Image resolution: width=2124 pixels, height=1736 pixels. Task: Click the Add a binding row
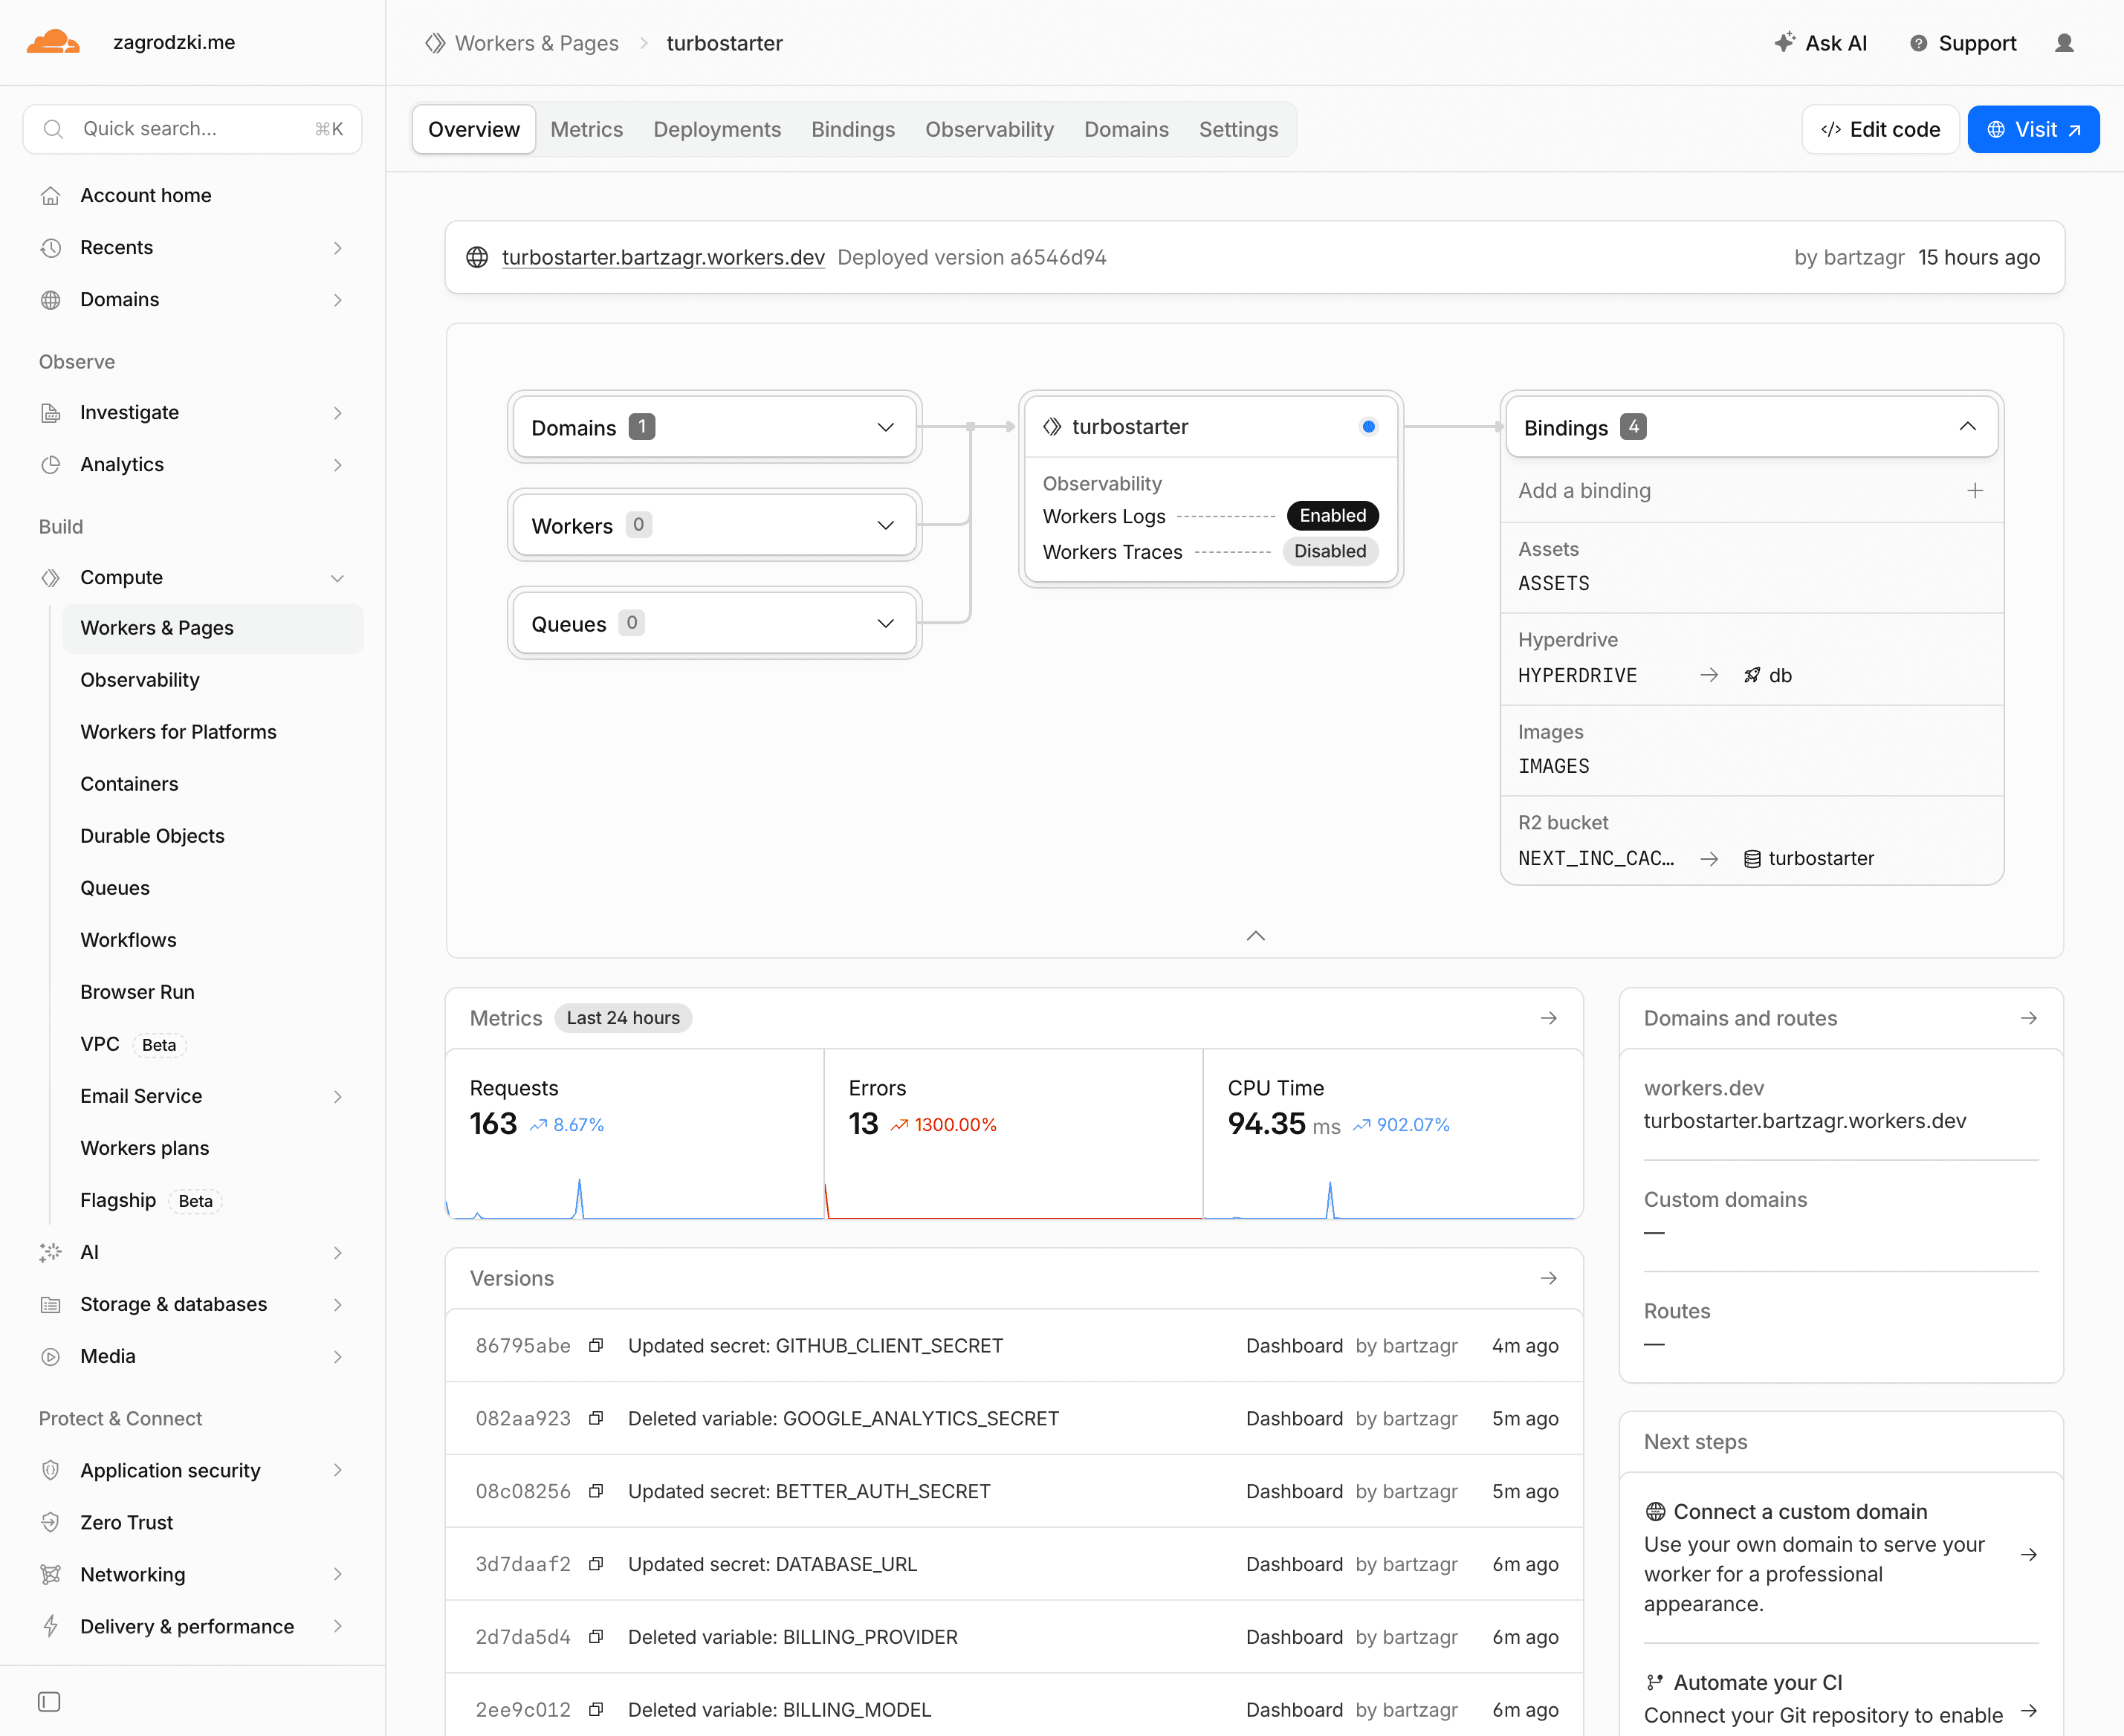(x=1751, y=490)
